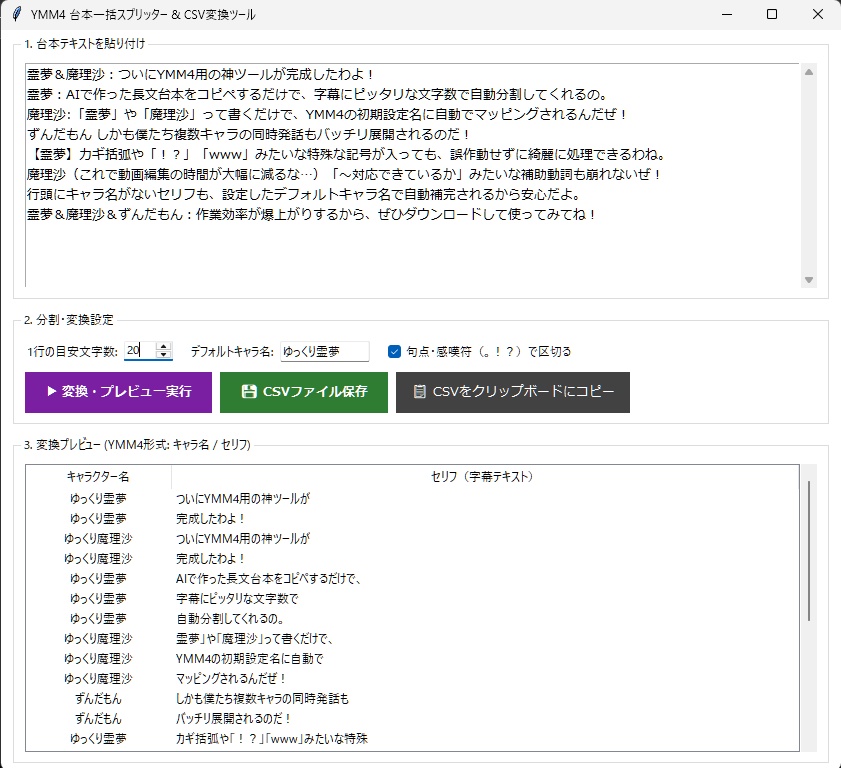Maximize the YMM4 tool window
Viewport: 841px width, 768px height.
tap(772, 14)
